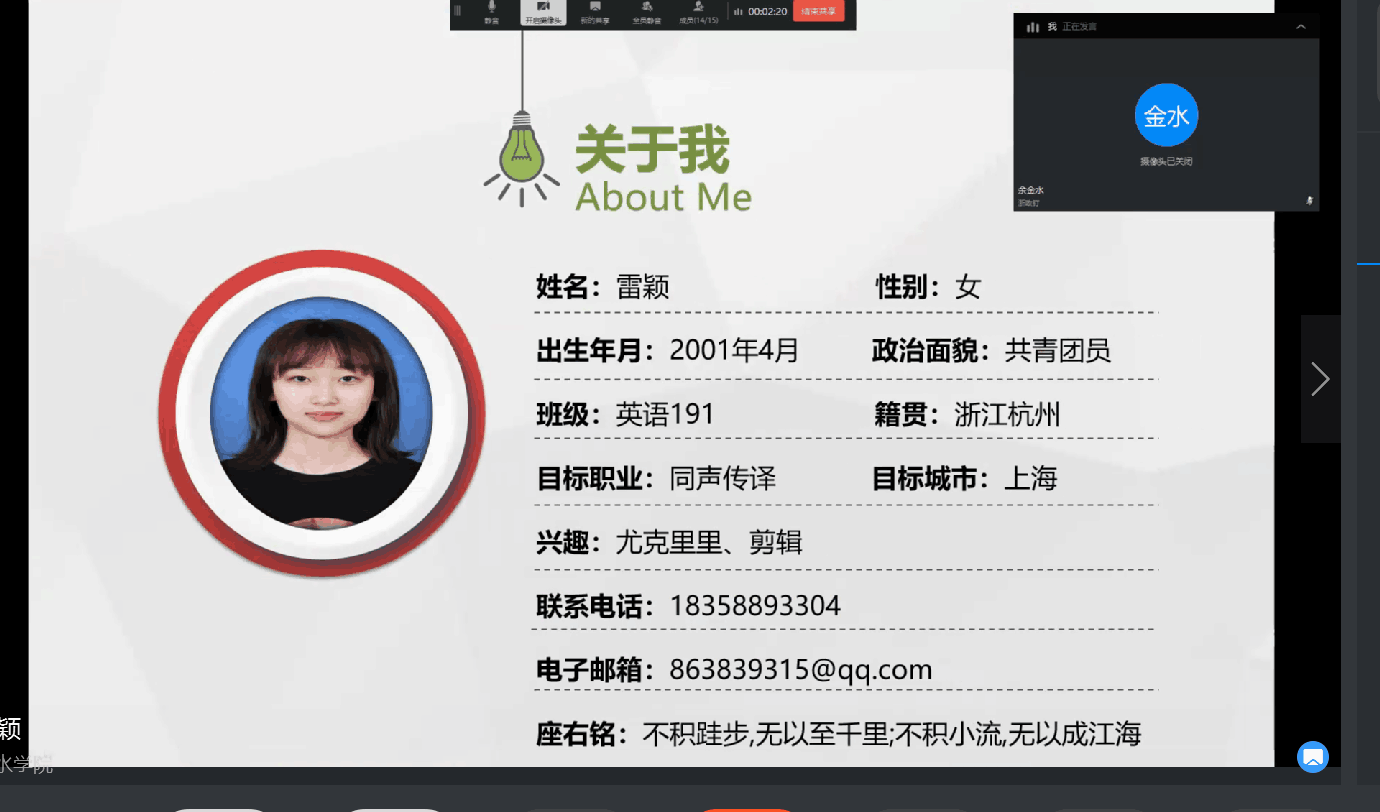
Task: Open the blue chat bubble button
Action: coord(1312,757)
